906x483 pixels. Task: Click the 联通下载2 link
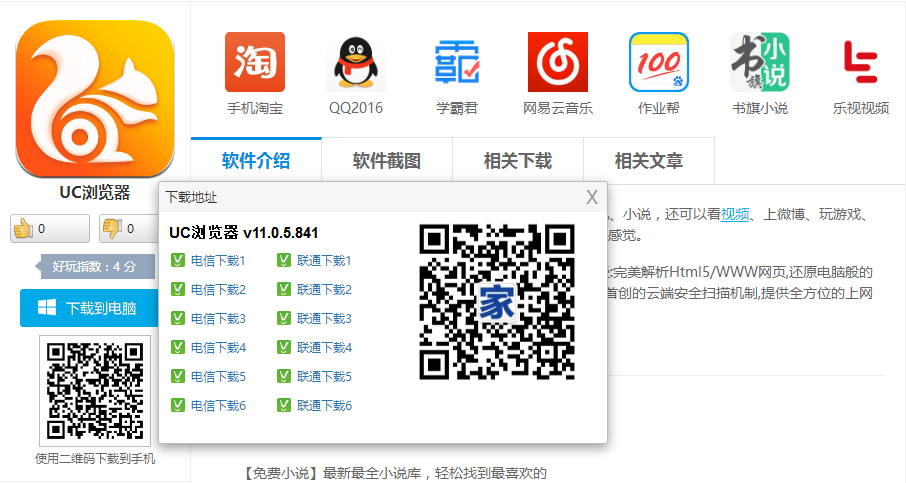324,289
